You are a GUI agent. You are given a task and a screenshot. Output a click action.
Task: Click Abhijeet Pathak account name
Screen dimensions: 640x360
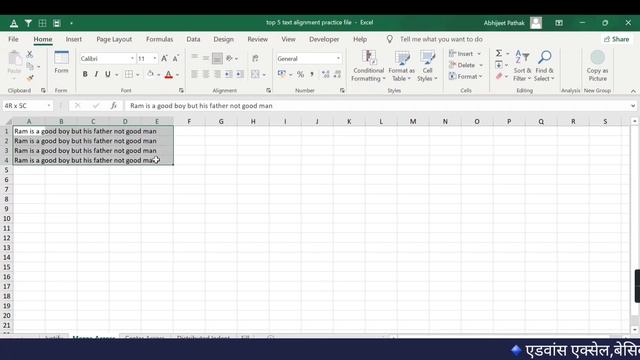coord(504,23)
